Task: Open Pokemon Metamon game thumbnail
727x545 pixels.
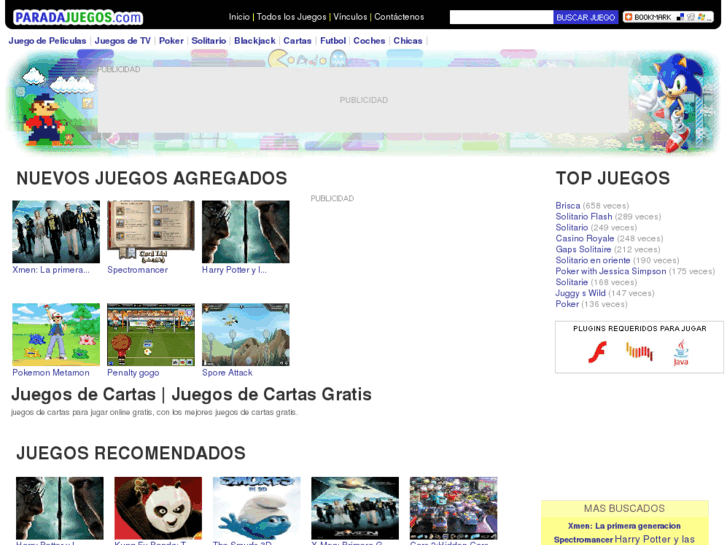Action: point(56,334)
